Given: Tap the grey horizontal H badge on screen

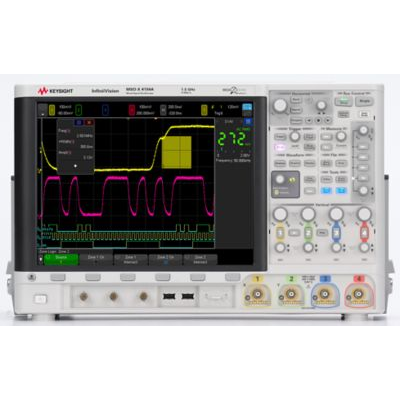Looking at the screenshot, I should 163,110.
